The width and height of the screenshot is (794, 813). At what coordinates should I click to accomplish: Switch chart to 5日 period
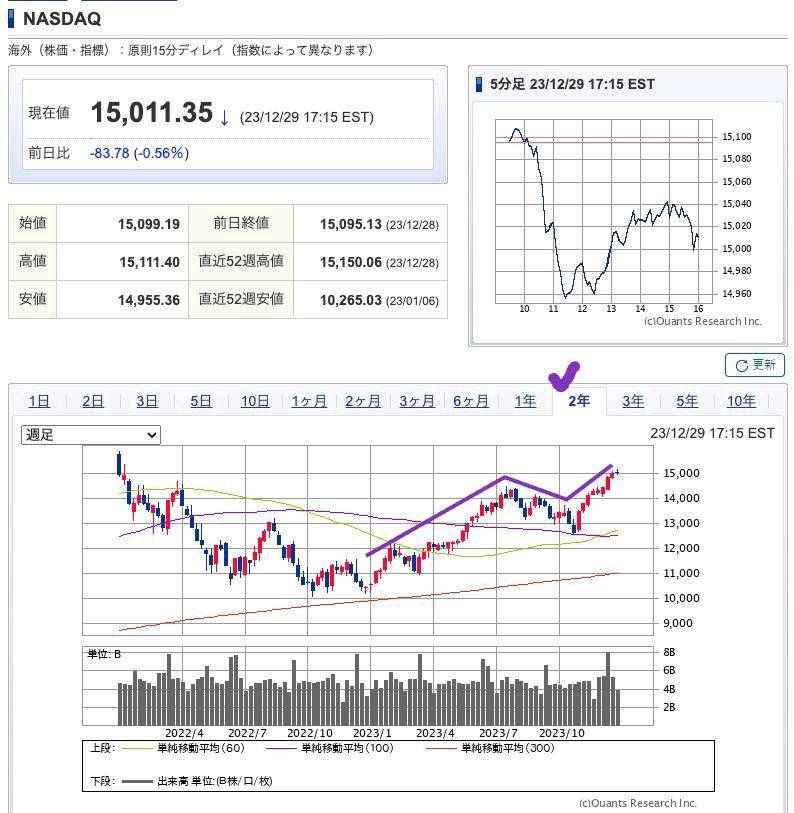201,401
